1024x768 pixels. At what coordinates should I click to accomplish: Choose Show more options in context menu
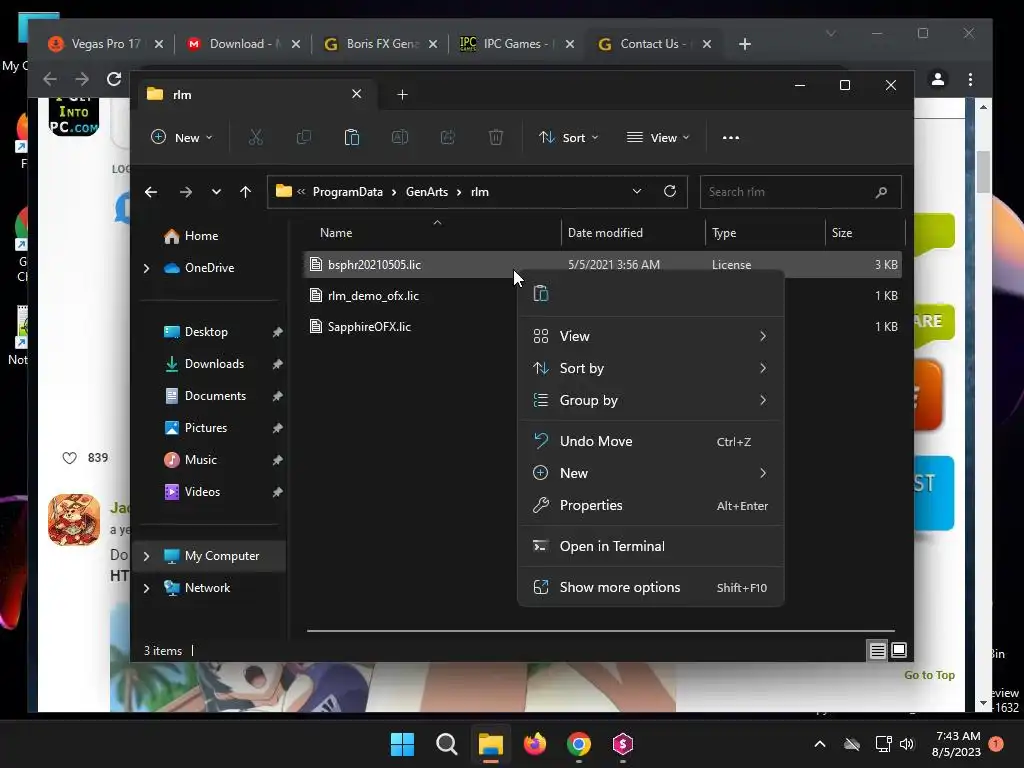pos(650,587)
